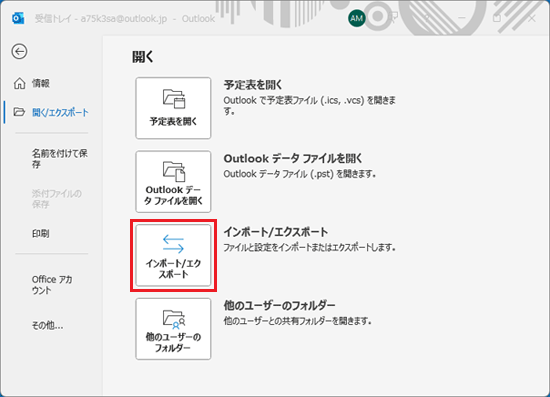Click the calendar-folder icon in the 予定表を開く tile

pos(174,99)
